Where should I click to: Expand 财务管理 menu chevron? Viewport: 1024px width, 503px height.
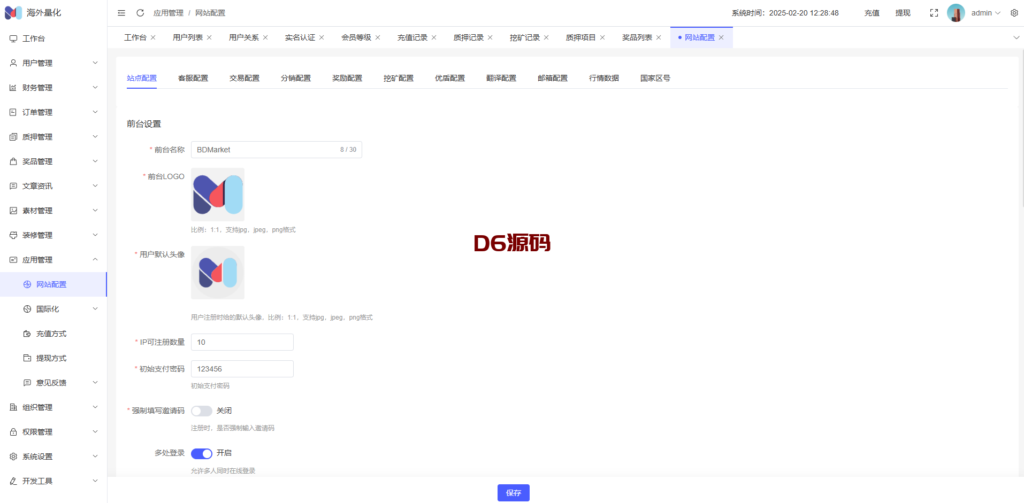(x=95, y=88)
